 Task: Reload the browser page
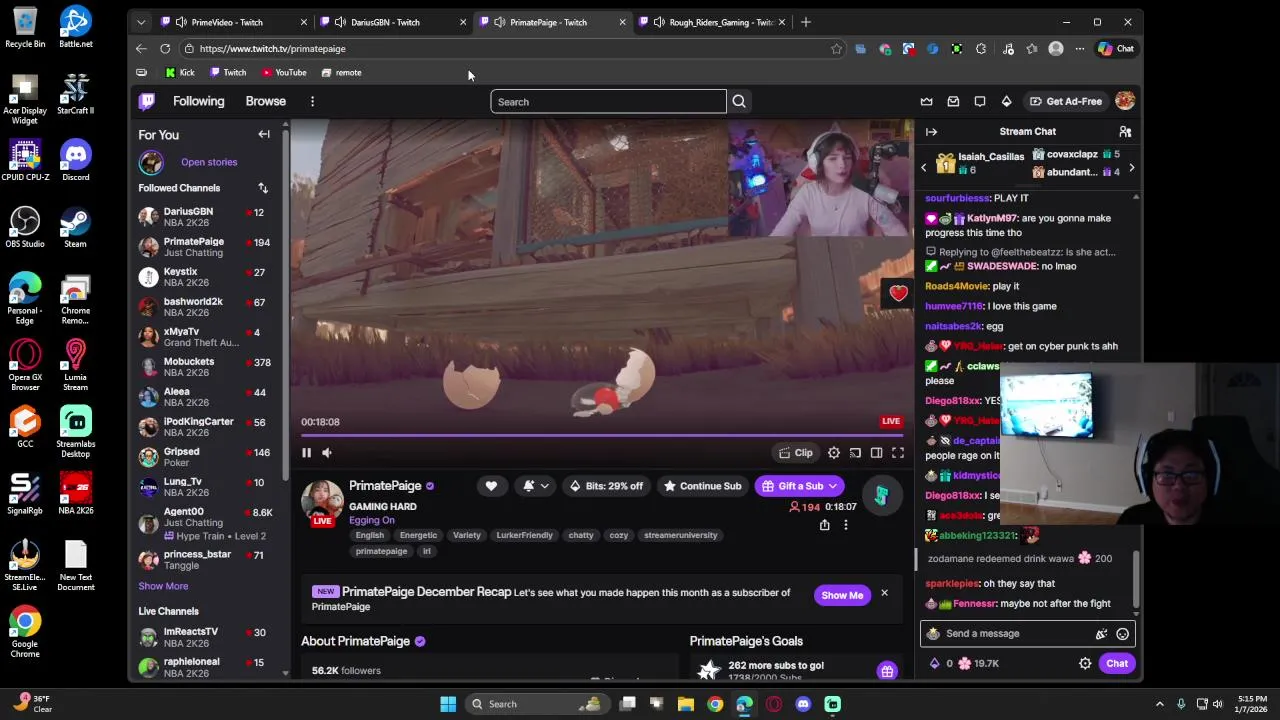165,48
